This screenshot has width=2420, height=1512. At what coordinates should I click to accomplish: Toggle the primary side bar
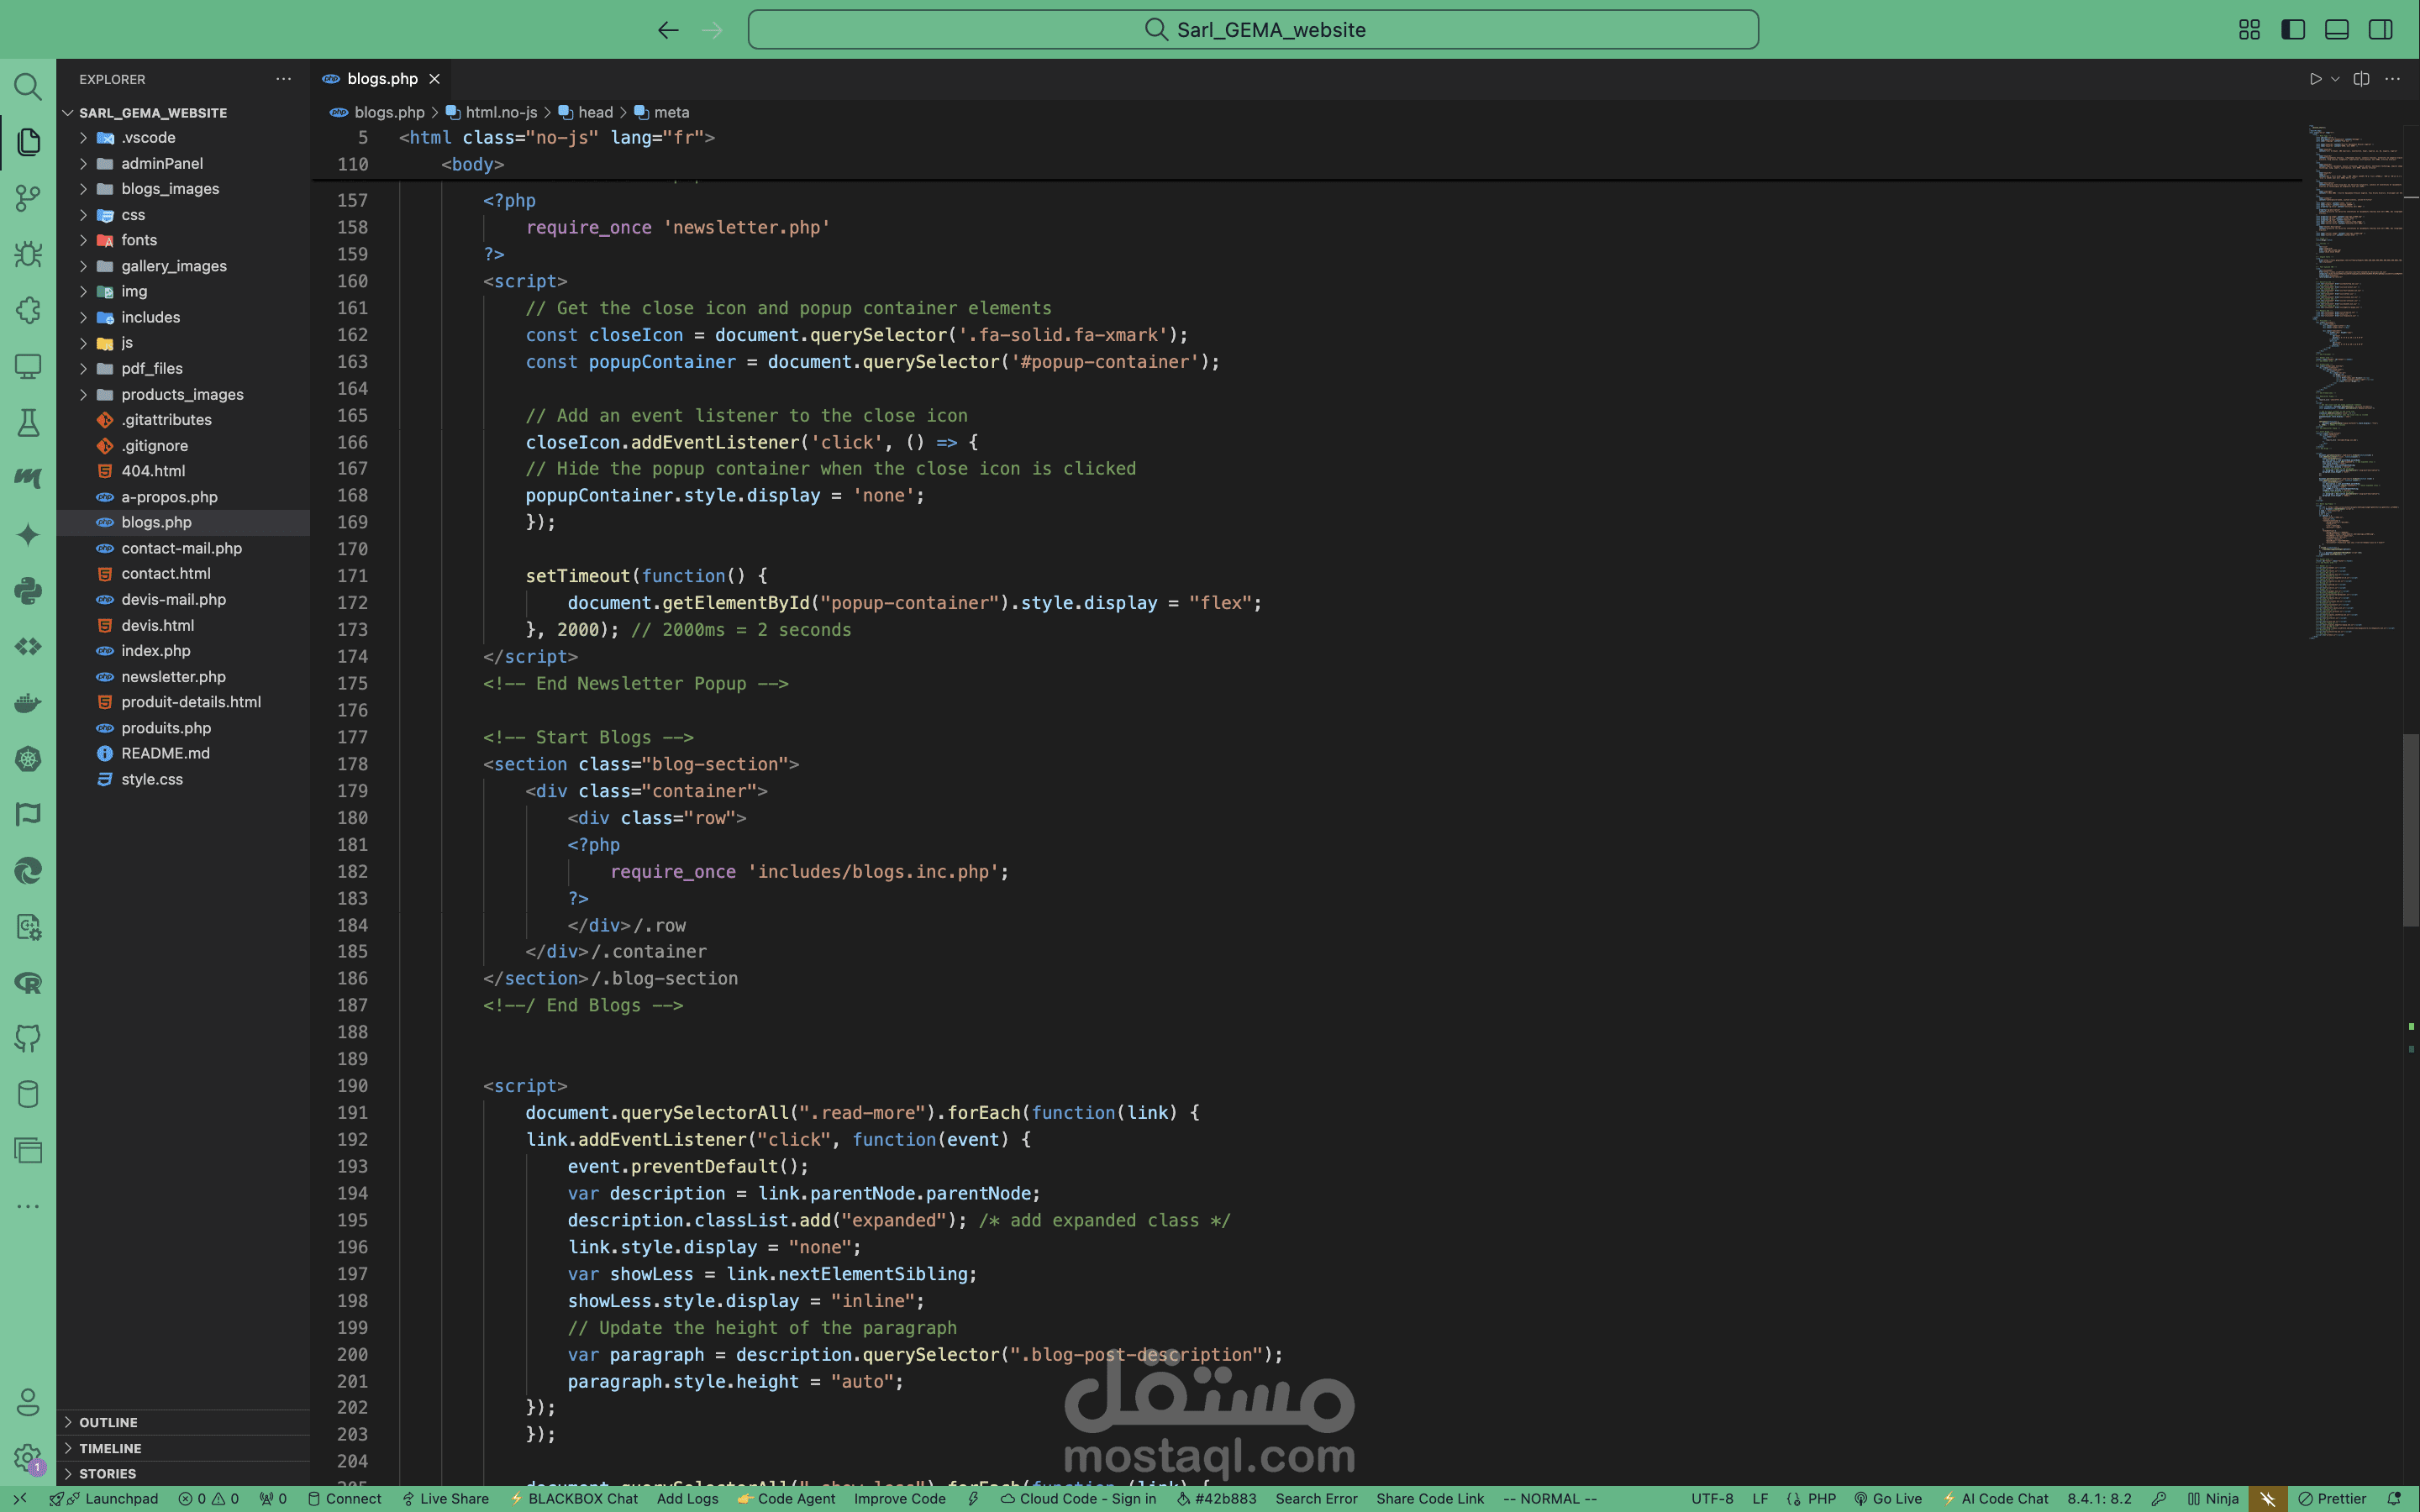tap(2293, 30)
